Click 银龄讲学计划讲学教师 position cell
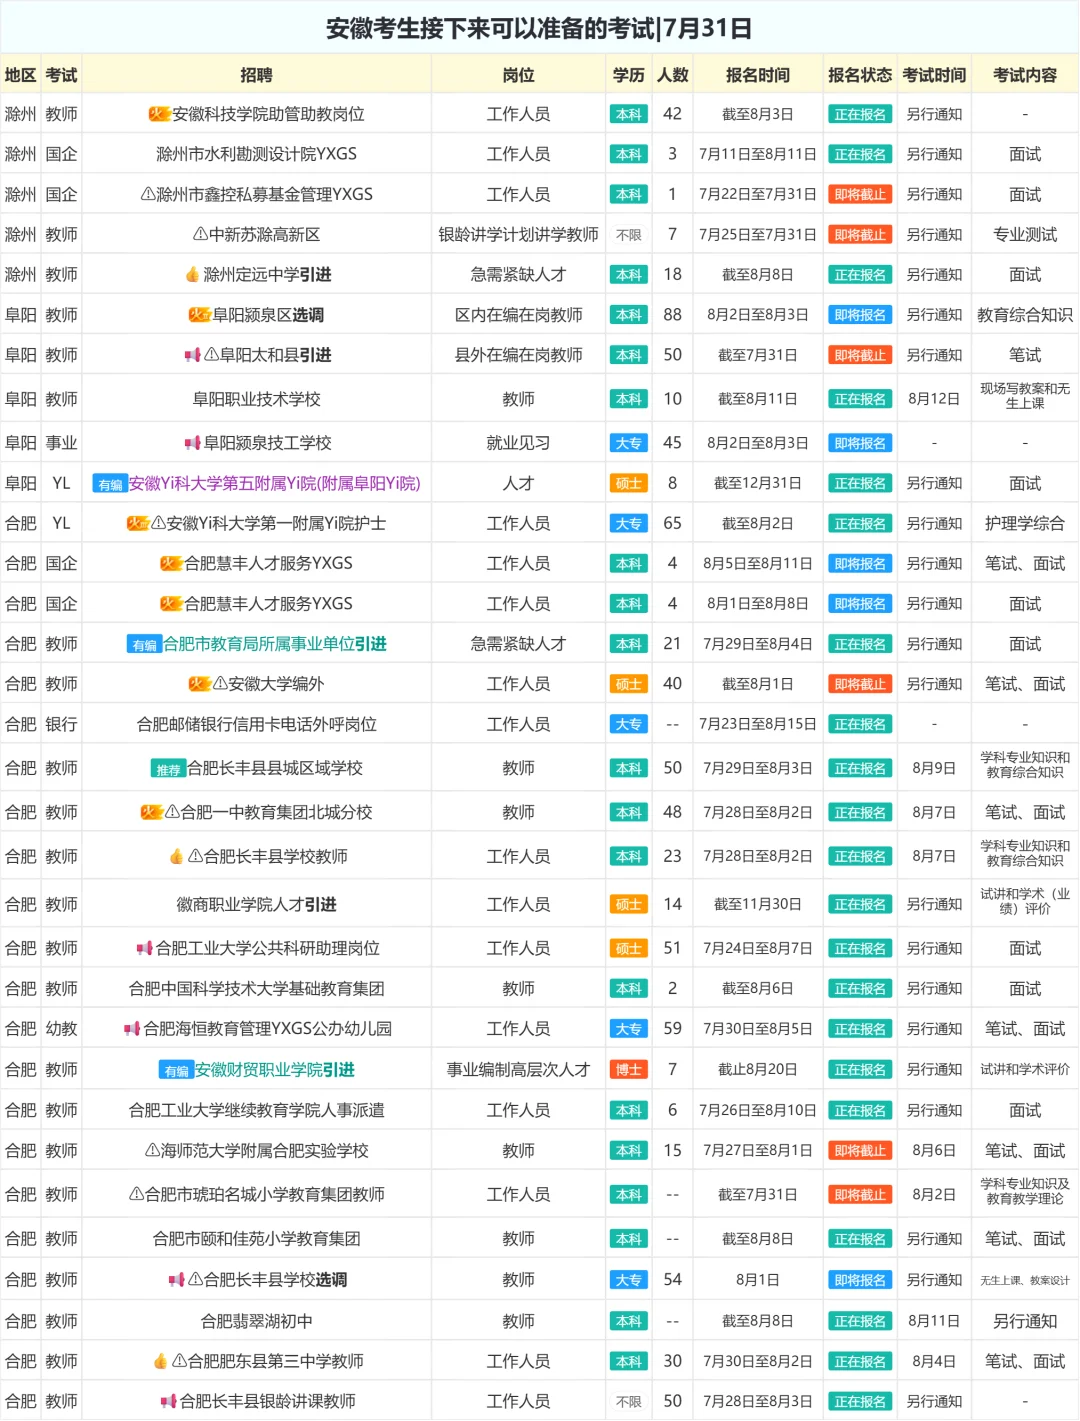The height and width of the screenshot is (1421, 1080). pyautogui.click(x=519, y=235)
